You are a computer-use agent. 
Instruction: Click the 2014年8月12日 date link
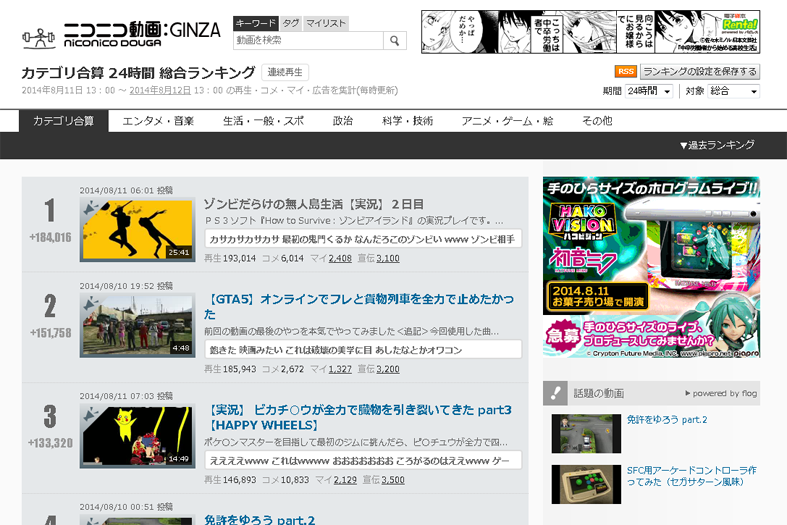tap(160, 90)
